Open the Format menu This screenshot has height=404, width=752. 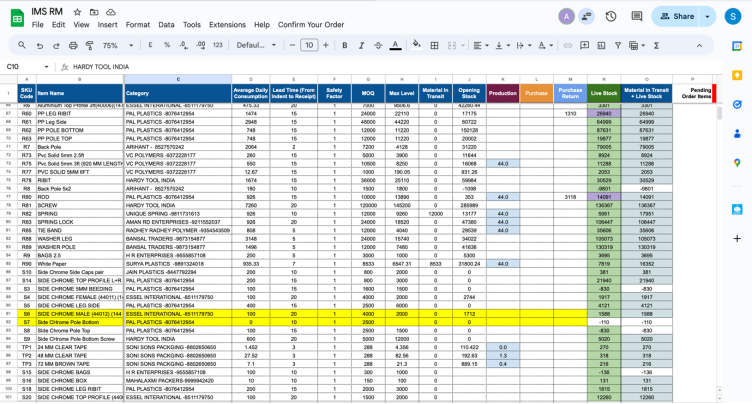pos(138,24)
